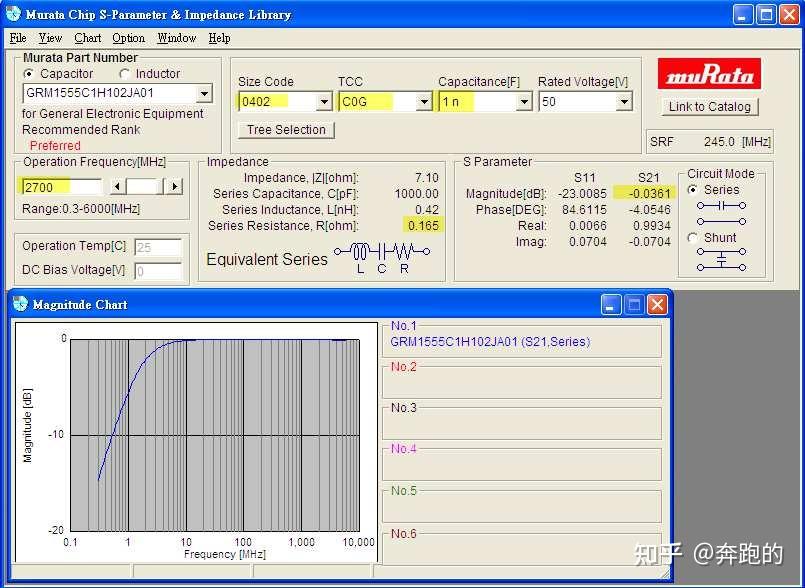Click the frequency decrease arrow
The image size is (805, 588).
click(118, 185)
